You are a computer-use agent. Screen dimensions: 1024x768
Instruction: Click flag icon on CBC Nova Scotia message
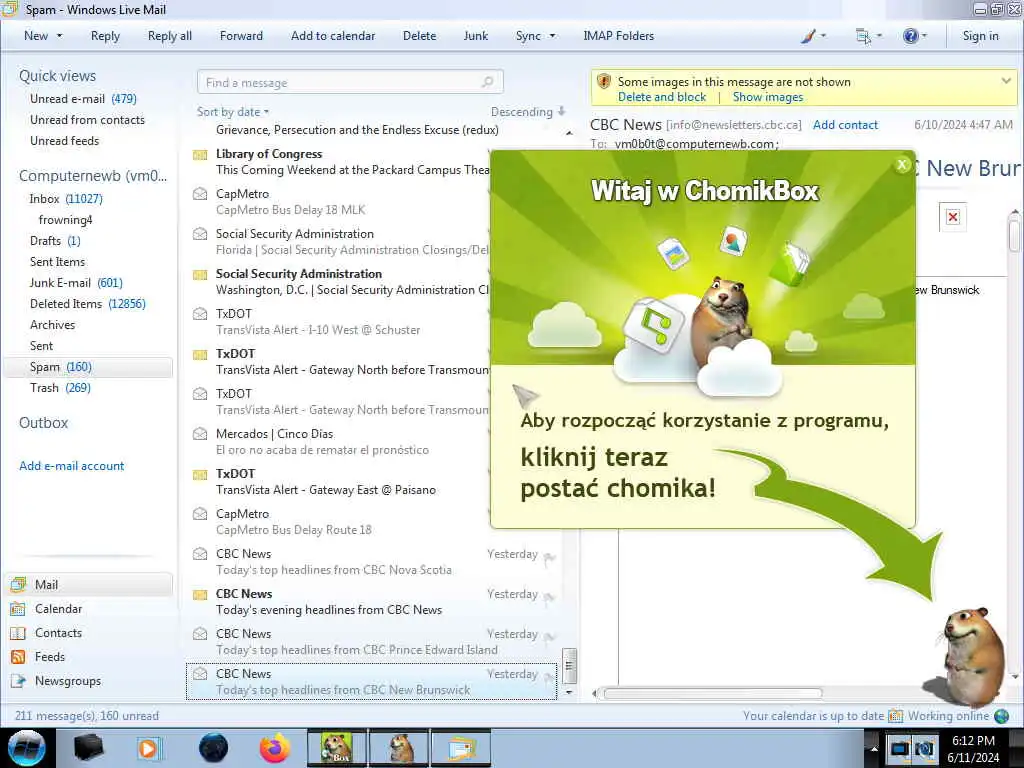549,557
